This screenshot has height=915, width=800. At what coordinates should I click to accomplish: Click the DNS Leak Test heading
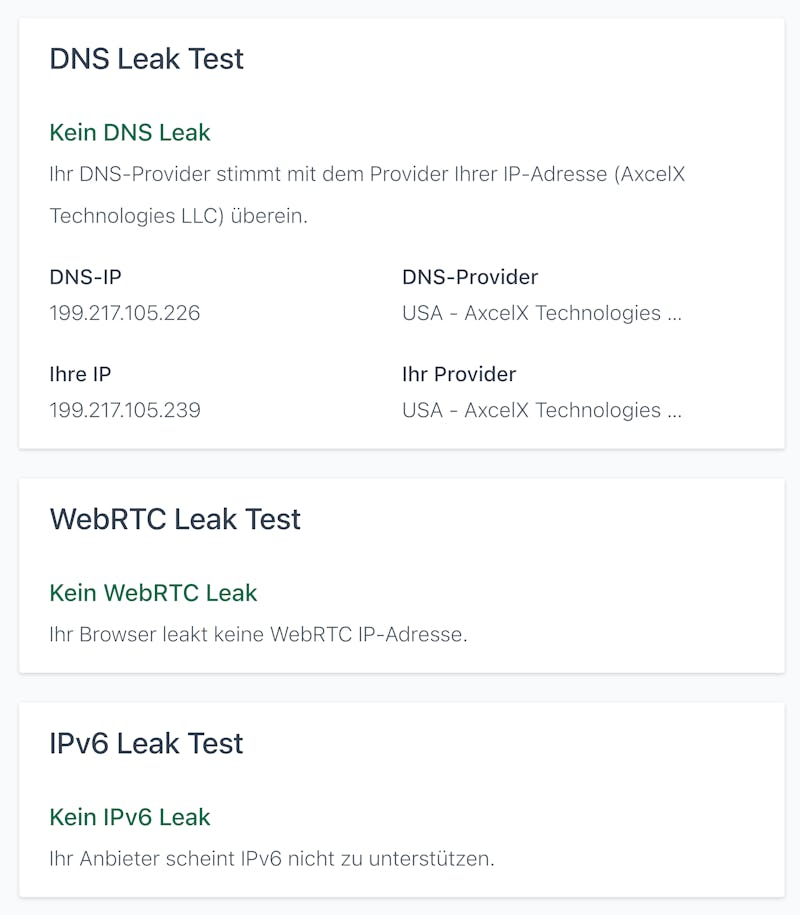[x=146, y=59]
